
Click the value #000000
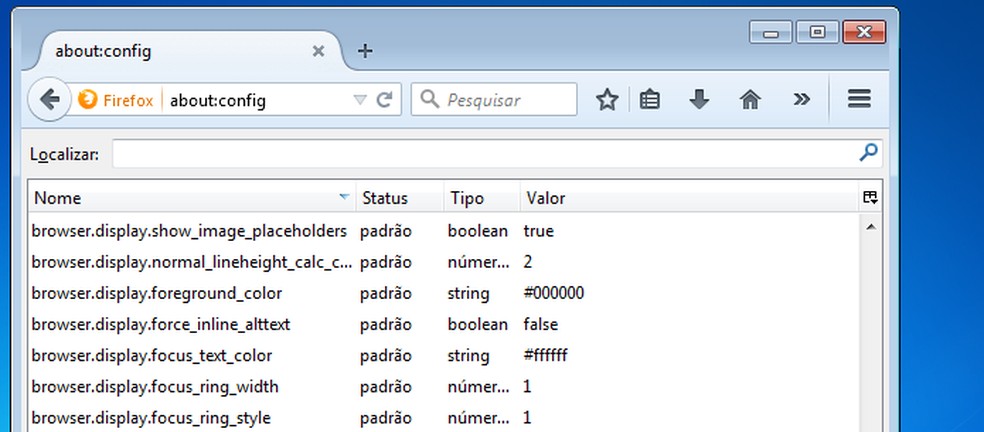(554, 293)
